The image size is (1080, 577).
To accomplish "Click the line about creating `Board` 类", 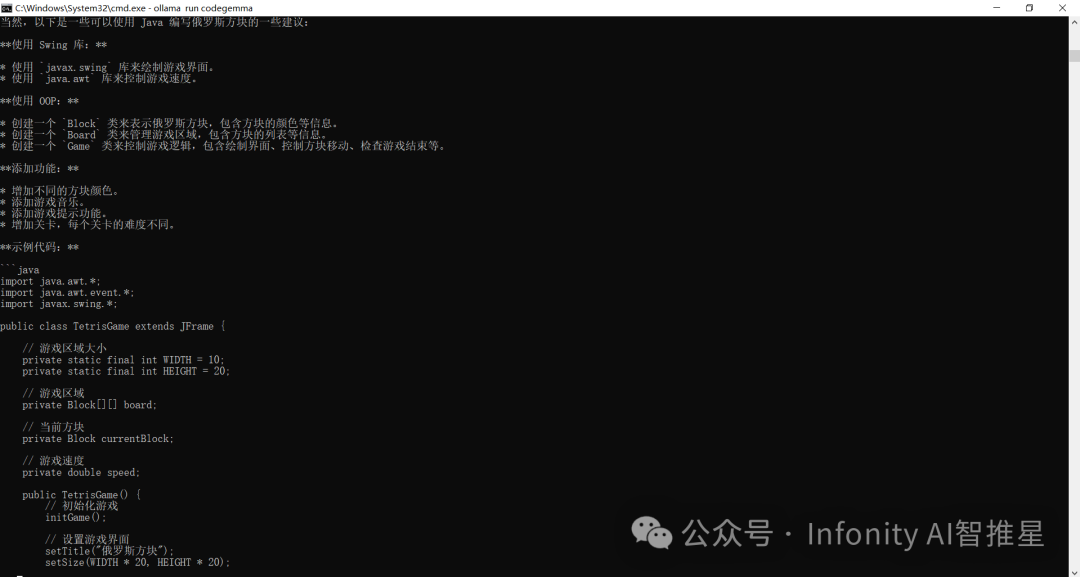I will click(164, 135).
